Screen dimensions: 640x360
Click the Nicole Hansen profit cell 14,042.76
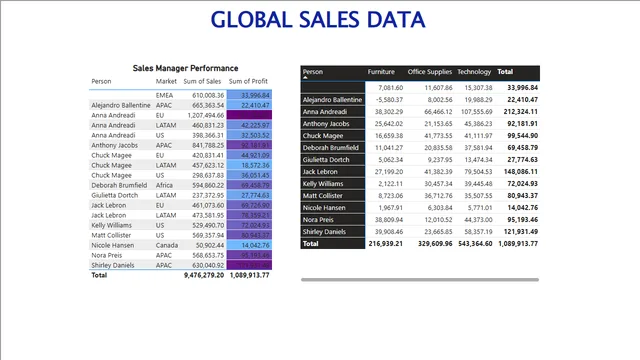tap(249, 245)
